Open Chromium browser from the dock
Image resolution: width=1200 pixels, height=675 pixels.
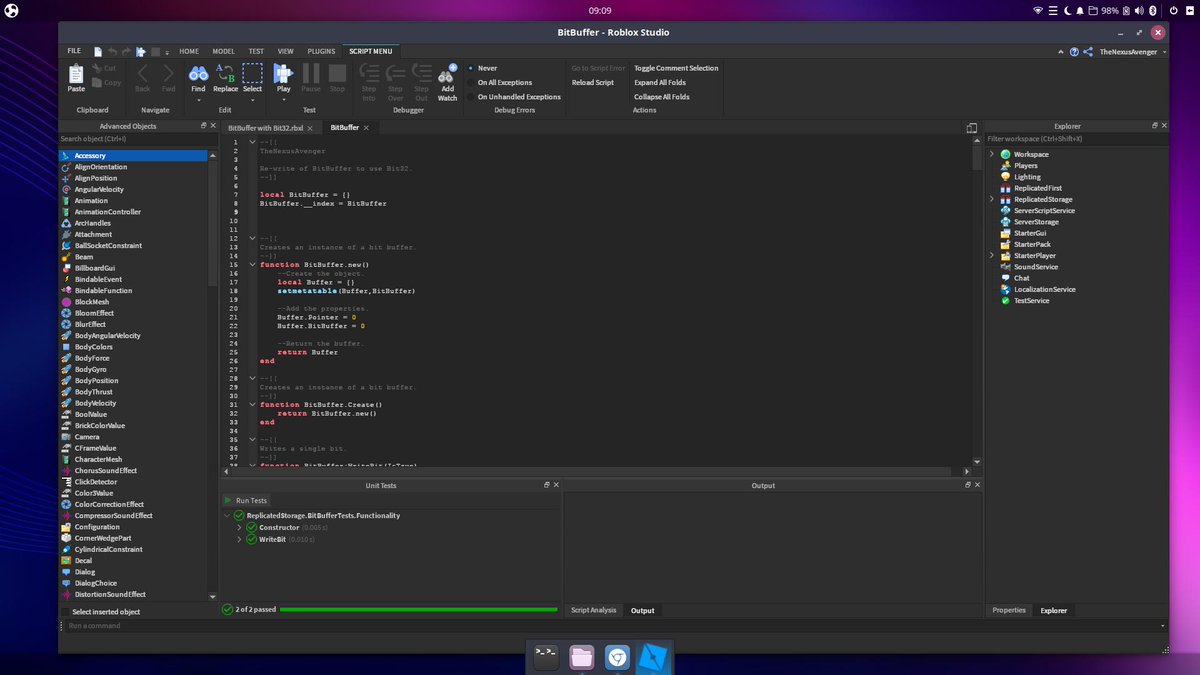point(617,656)
